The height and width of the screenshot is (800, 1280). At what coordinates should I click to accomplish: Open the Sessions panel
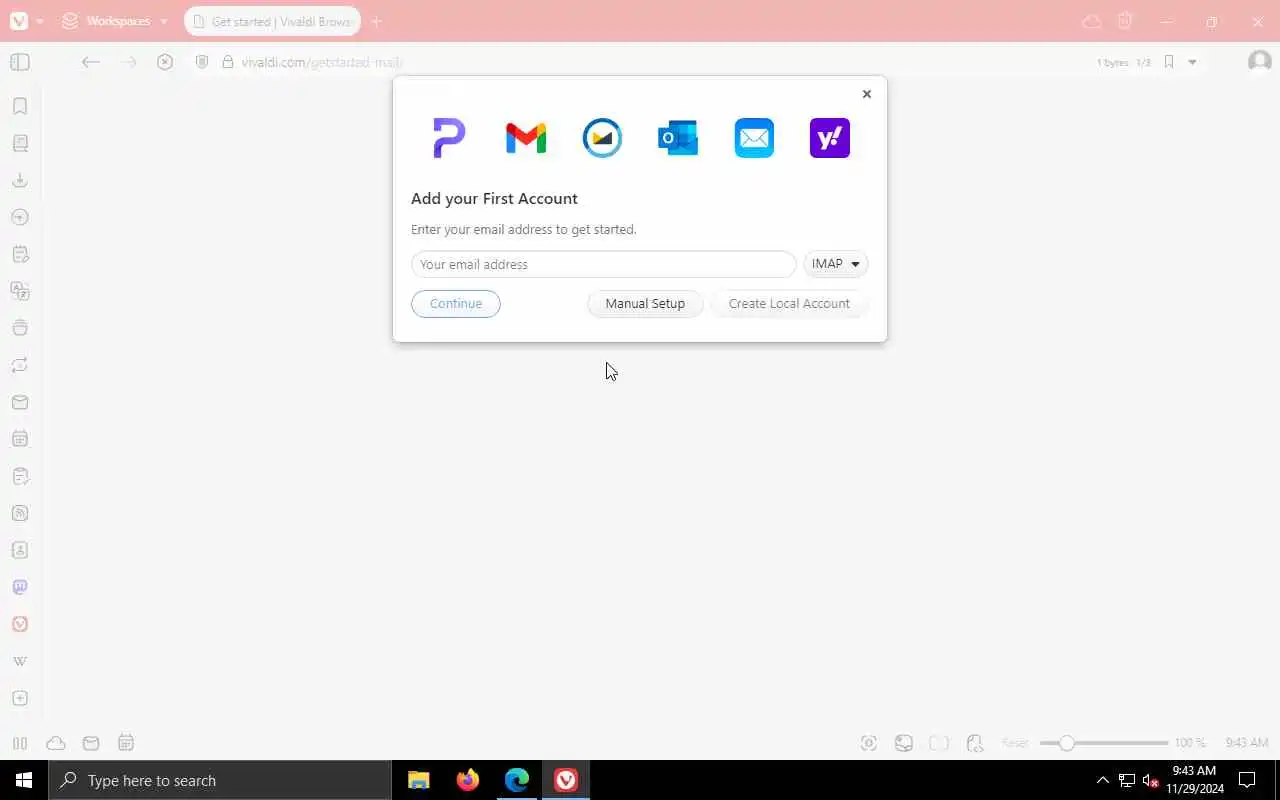click(20, 365)
